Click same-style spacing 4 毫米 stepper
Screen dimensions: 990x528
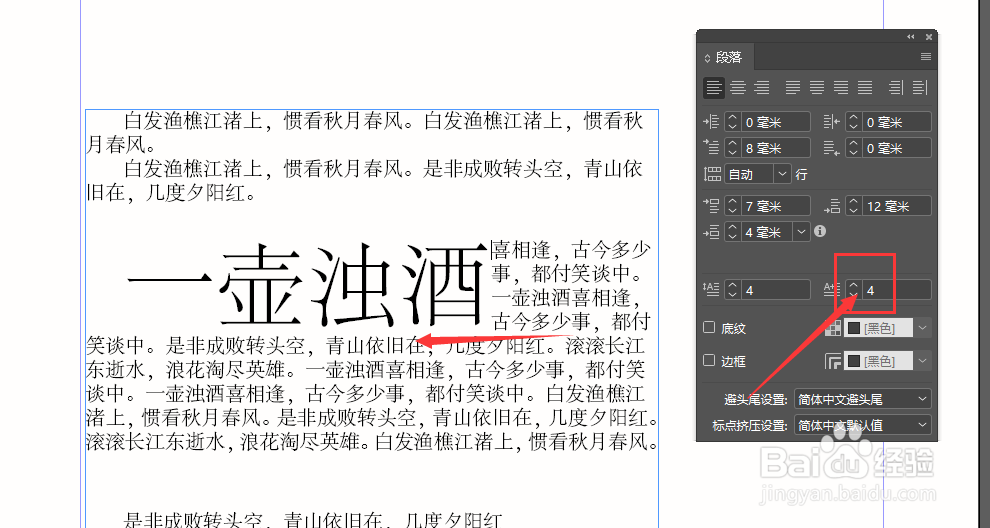(x=732, y=232)
